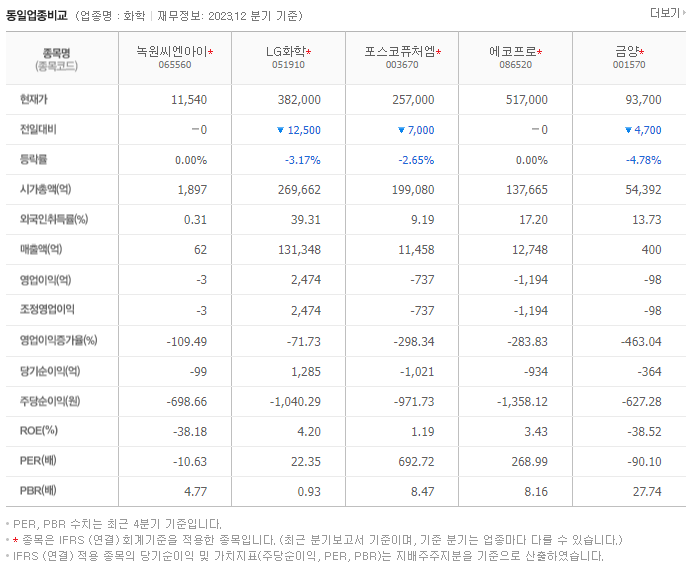Click 에코프로 current price 517,000
The width and height of the screenshot is (692, 571).
527,100
